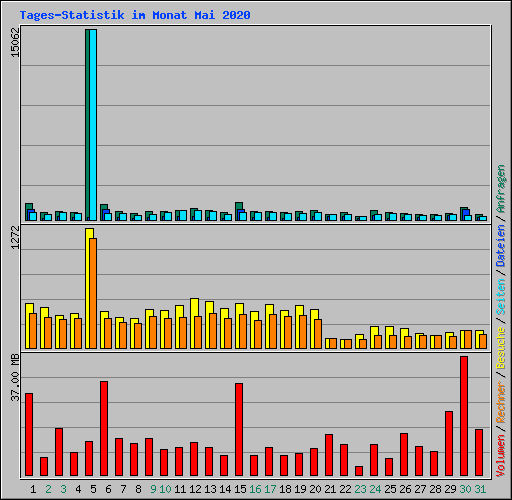The image size is (512, 500).
Task: Click the green requests bar for day 15
Action: point(239,206)
